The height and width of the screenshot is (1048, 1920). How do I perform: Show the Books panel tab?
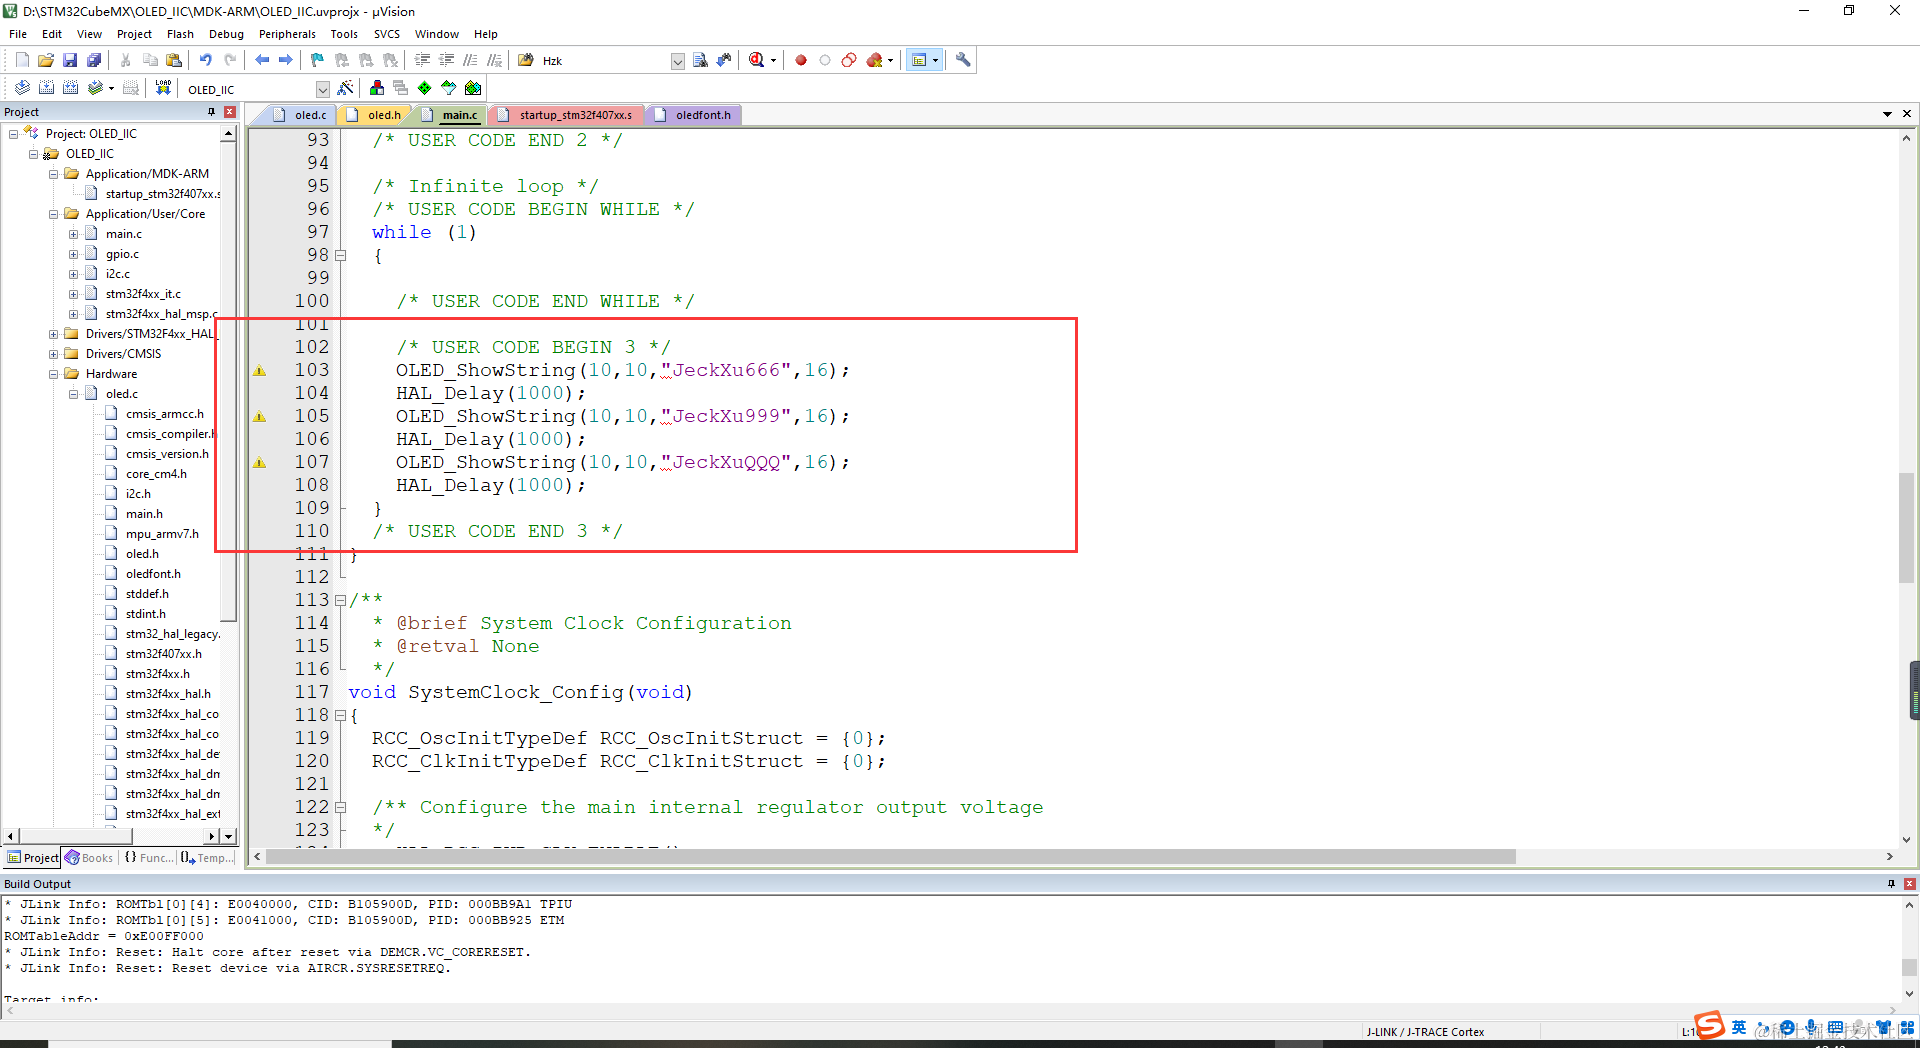(89, 858)
